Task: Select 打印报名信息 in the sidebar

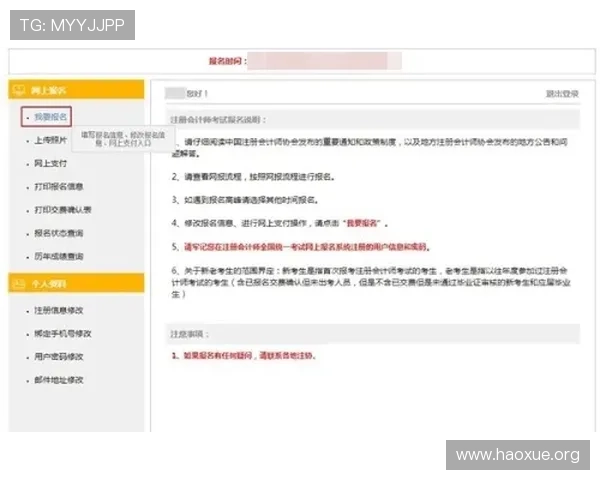Action: click(59, 187)
